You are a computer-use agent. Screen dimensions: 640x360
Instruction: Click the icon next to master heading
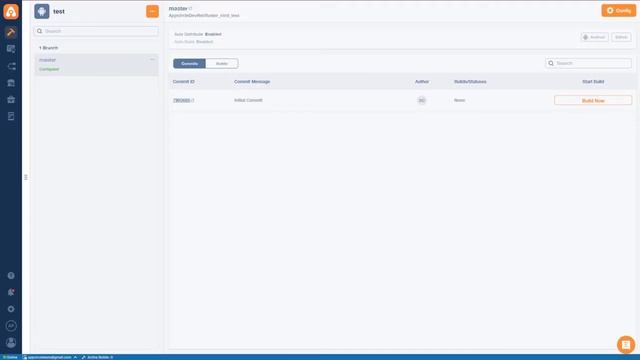(x=191, y=9)
